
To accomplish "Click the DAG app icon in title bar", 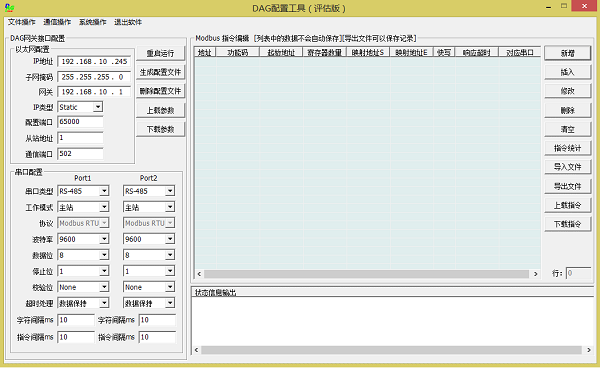I will [10, 7].
